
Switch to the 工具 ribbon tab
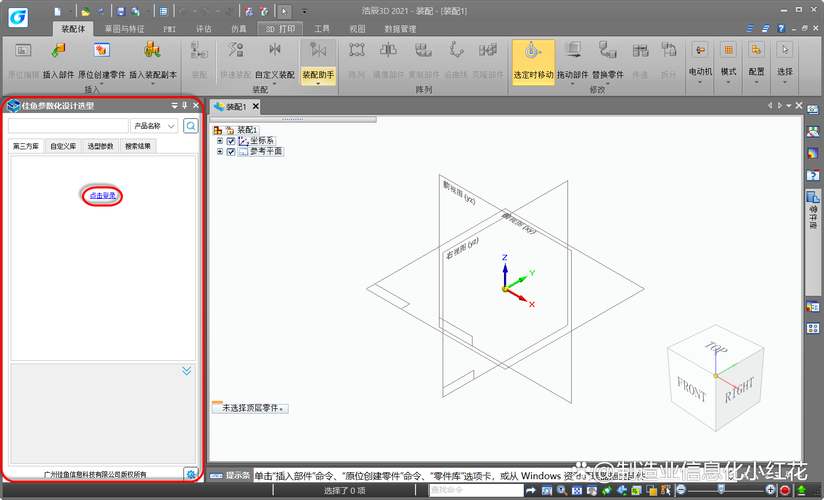click(322, 29)
